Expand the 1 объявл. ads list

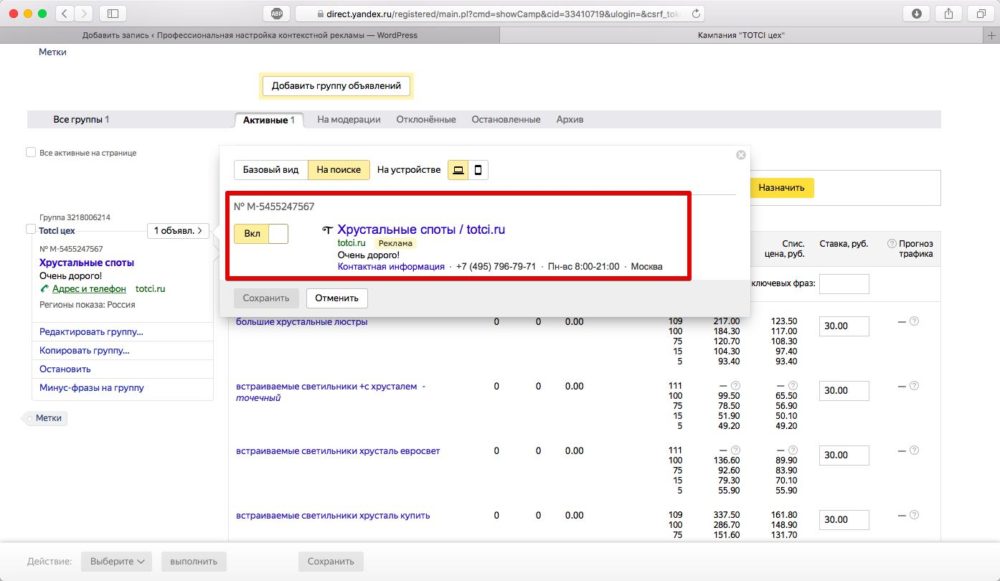(x=178, y=230)
